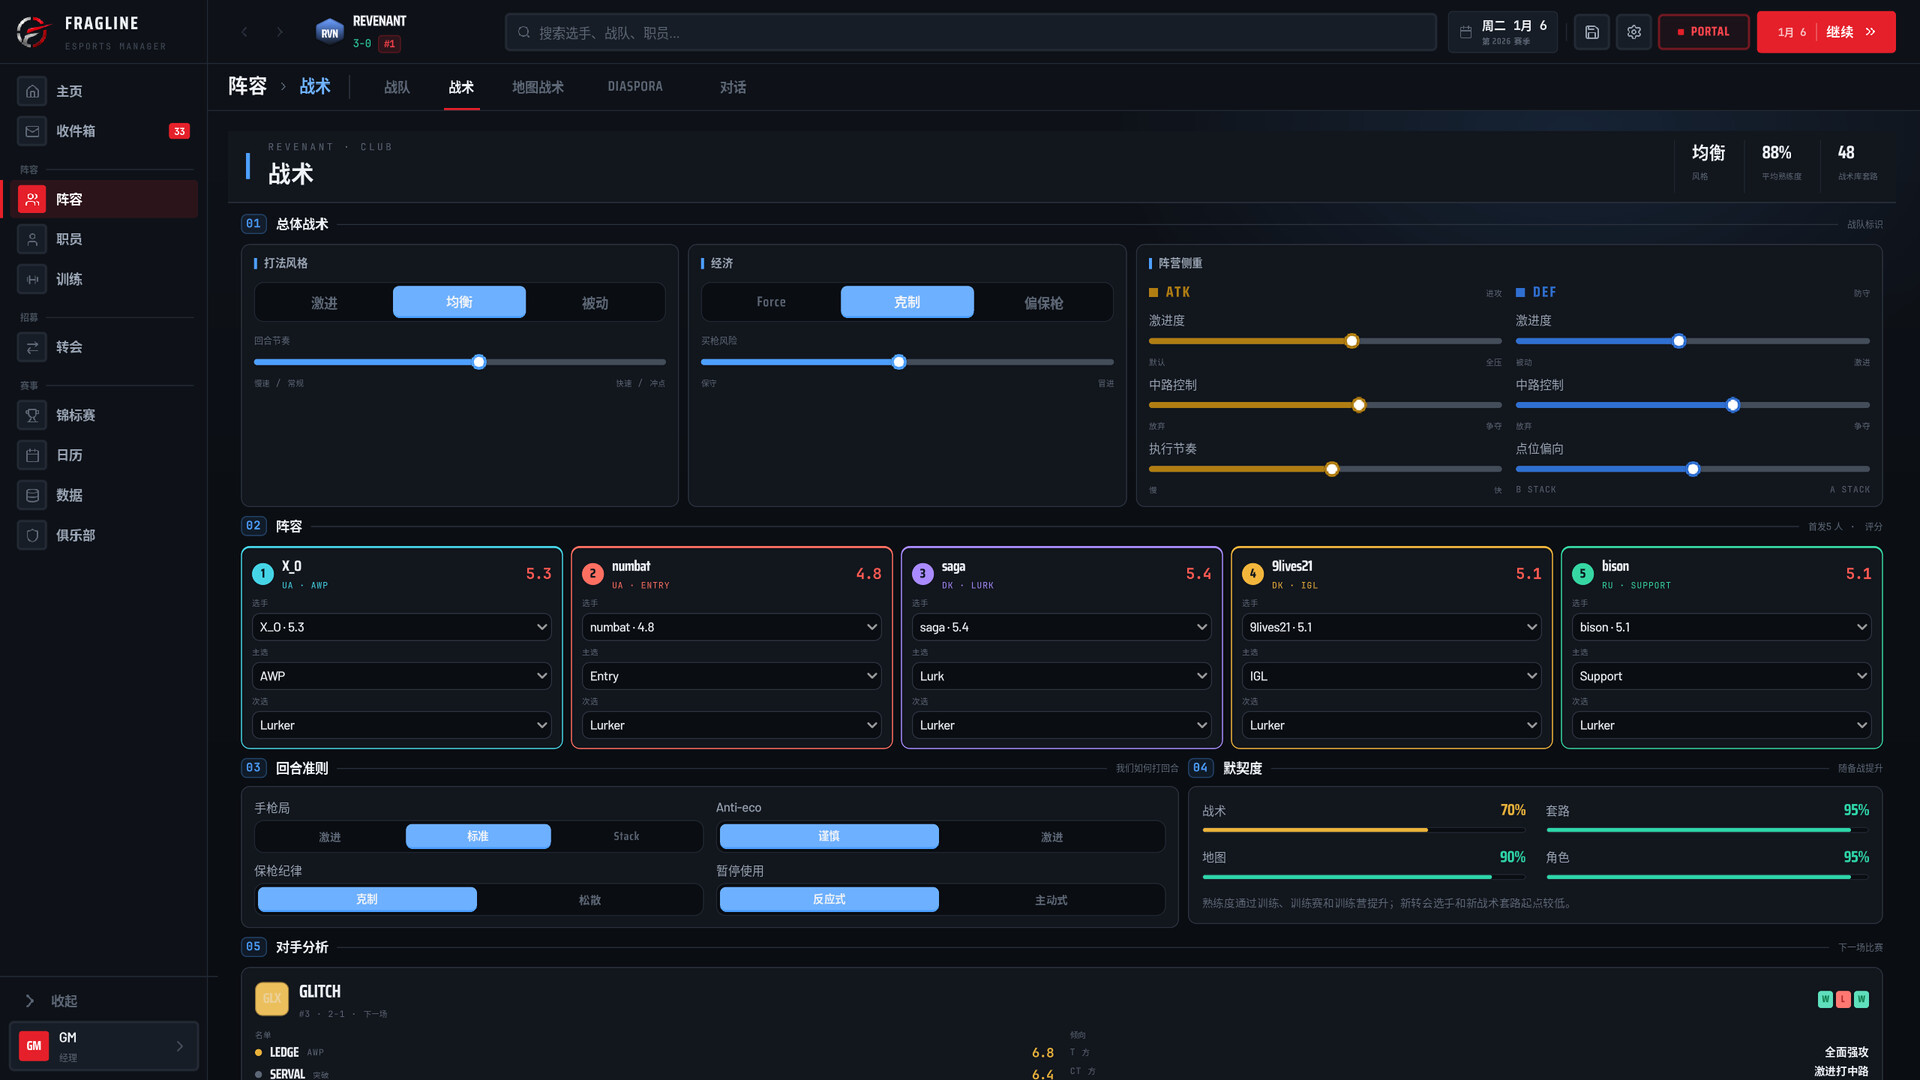This screenshot has width=1920, height=1080.
Task: Open the GM manager profile card
Action: 104,1046
